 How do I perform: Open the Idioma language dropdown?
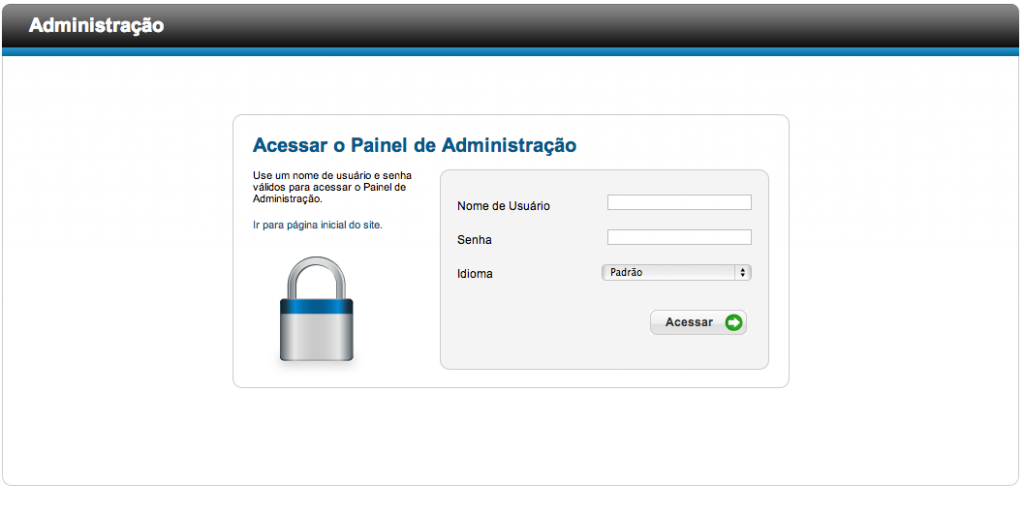(676, 272)
